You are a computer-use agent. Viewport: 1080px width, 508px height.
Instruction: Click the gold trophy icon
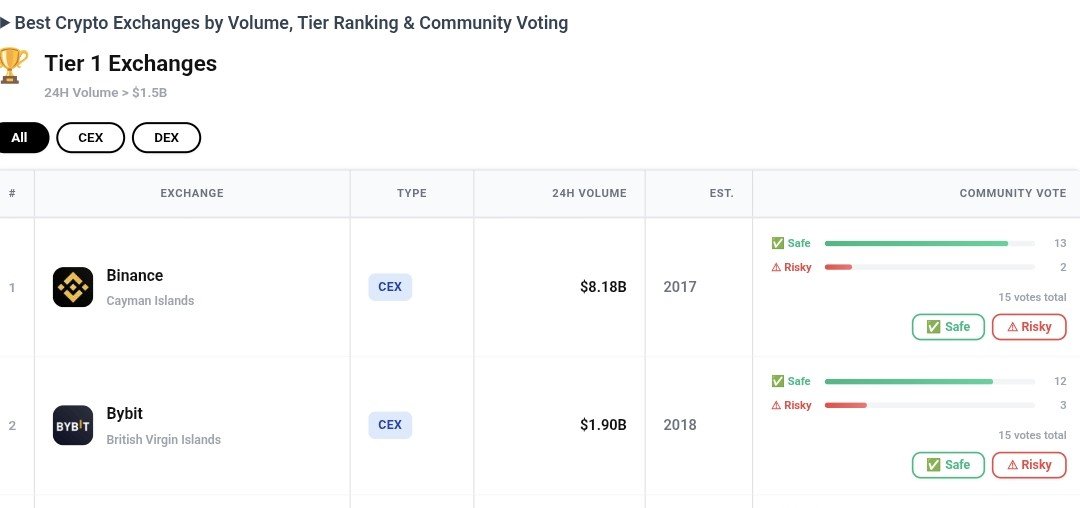[x=12, y=65]
